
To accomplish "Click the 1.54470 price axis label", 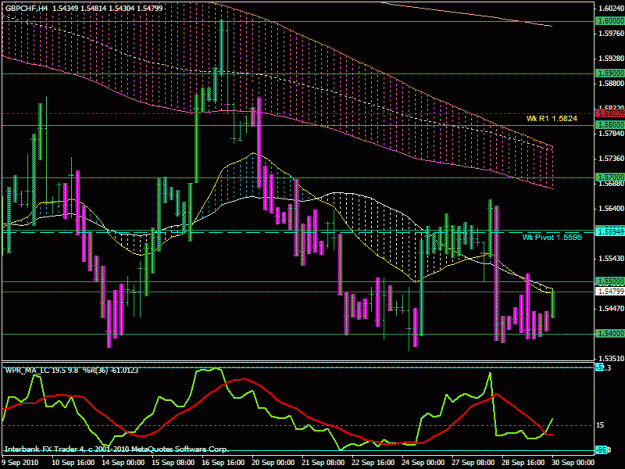I will point(611,308).
